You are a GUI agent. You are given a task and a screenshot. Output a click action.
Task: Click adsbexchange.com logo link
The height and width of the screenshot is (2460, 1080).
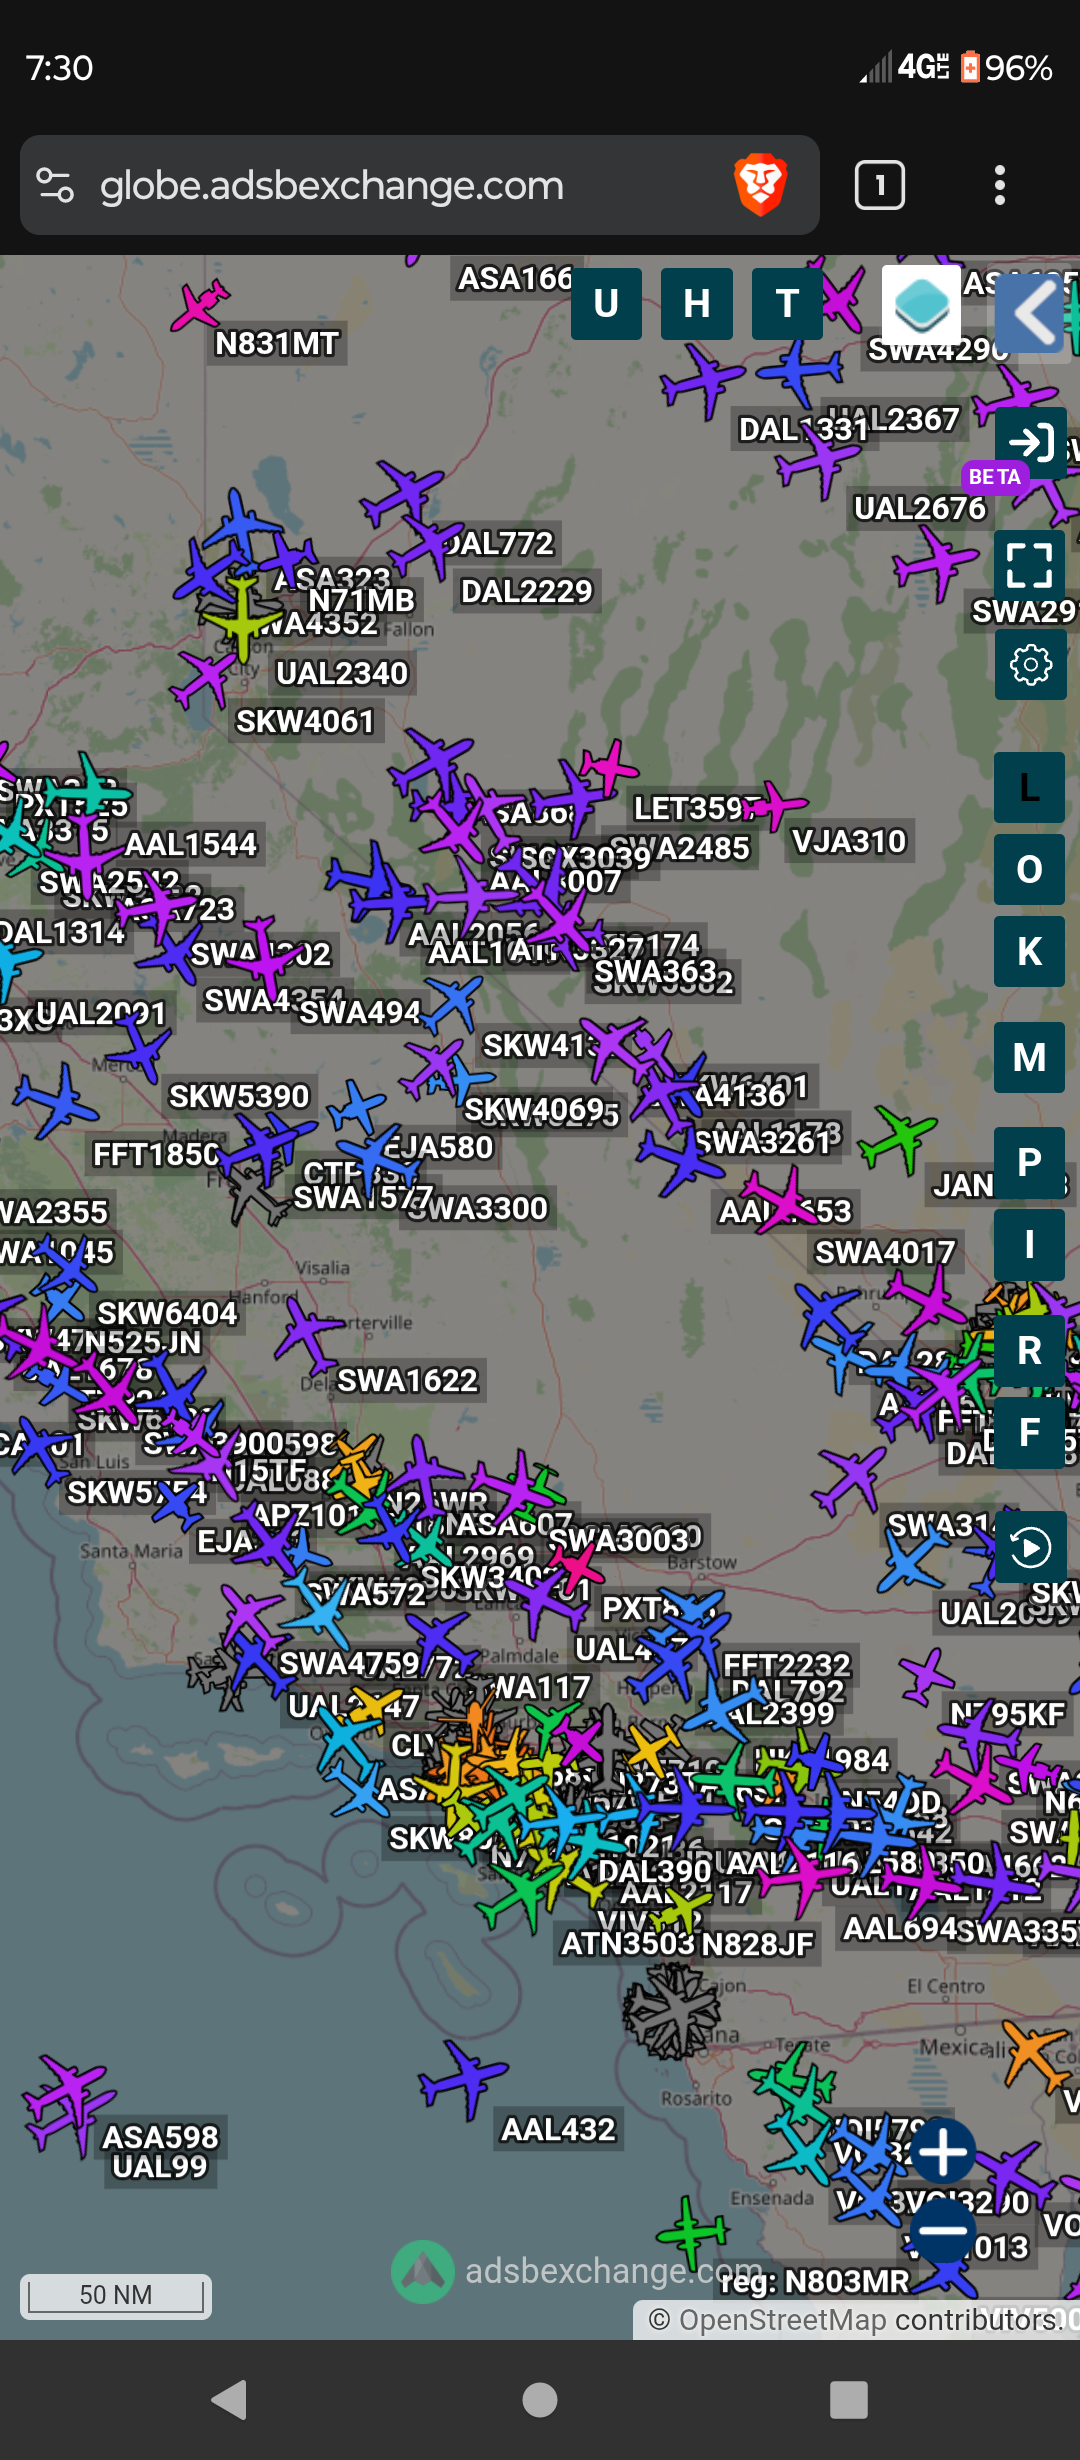(x=576, y=2271)
